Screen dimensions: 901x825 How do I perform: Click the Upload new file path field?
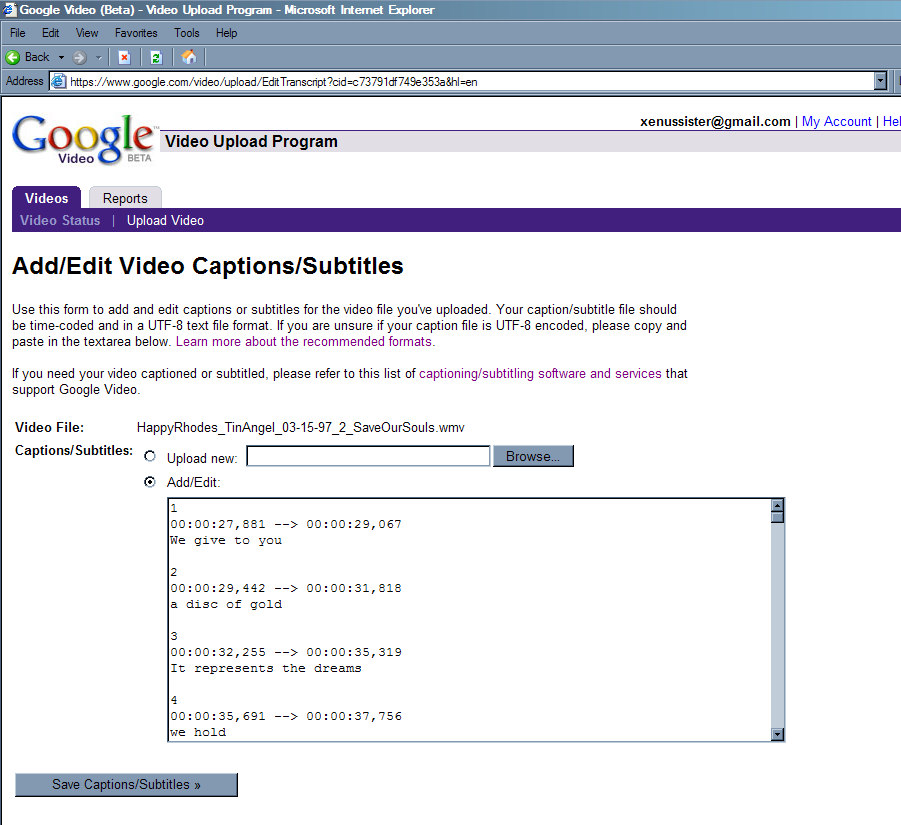(368, 456)
